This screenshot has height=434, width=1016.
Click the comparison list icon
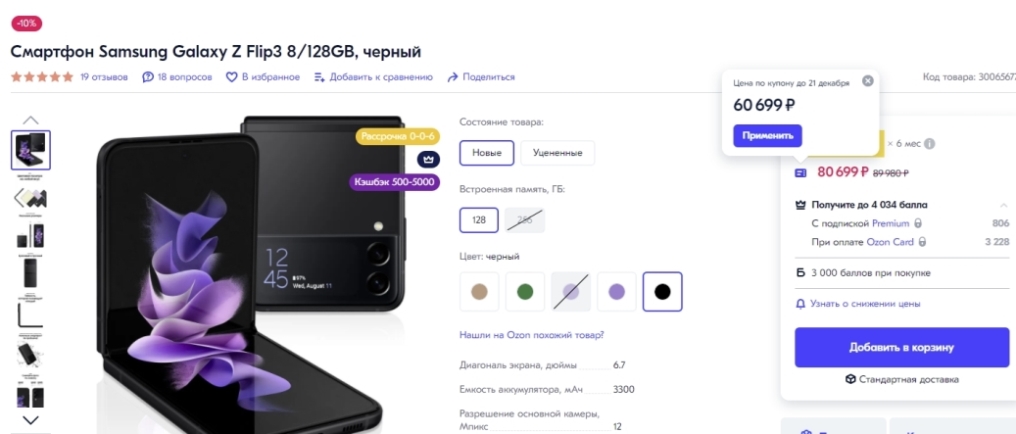tap(319, 77)
